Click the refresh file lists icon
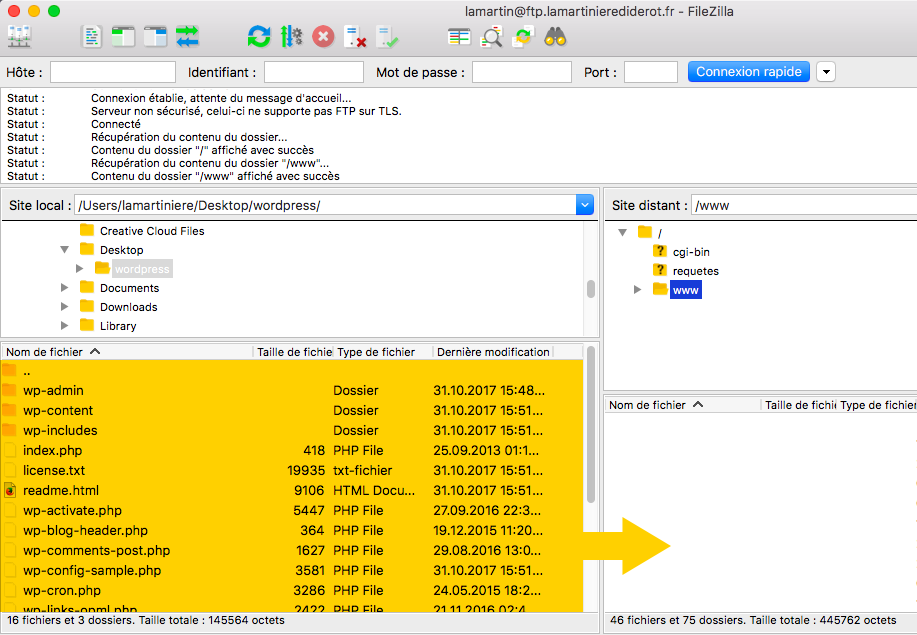 coord(259,38)
